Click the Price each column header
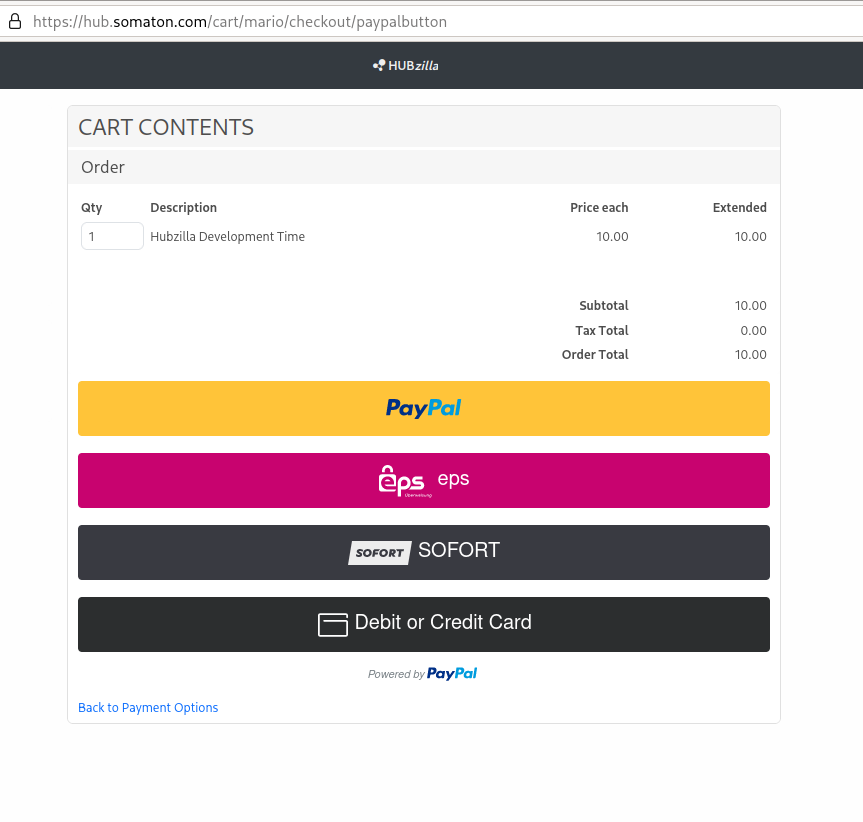The image size is (863, 822). click(599, 208)
